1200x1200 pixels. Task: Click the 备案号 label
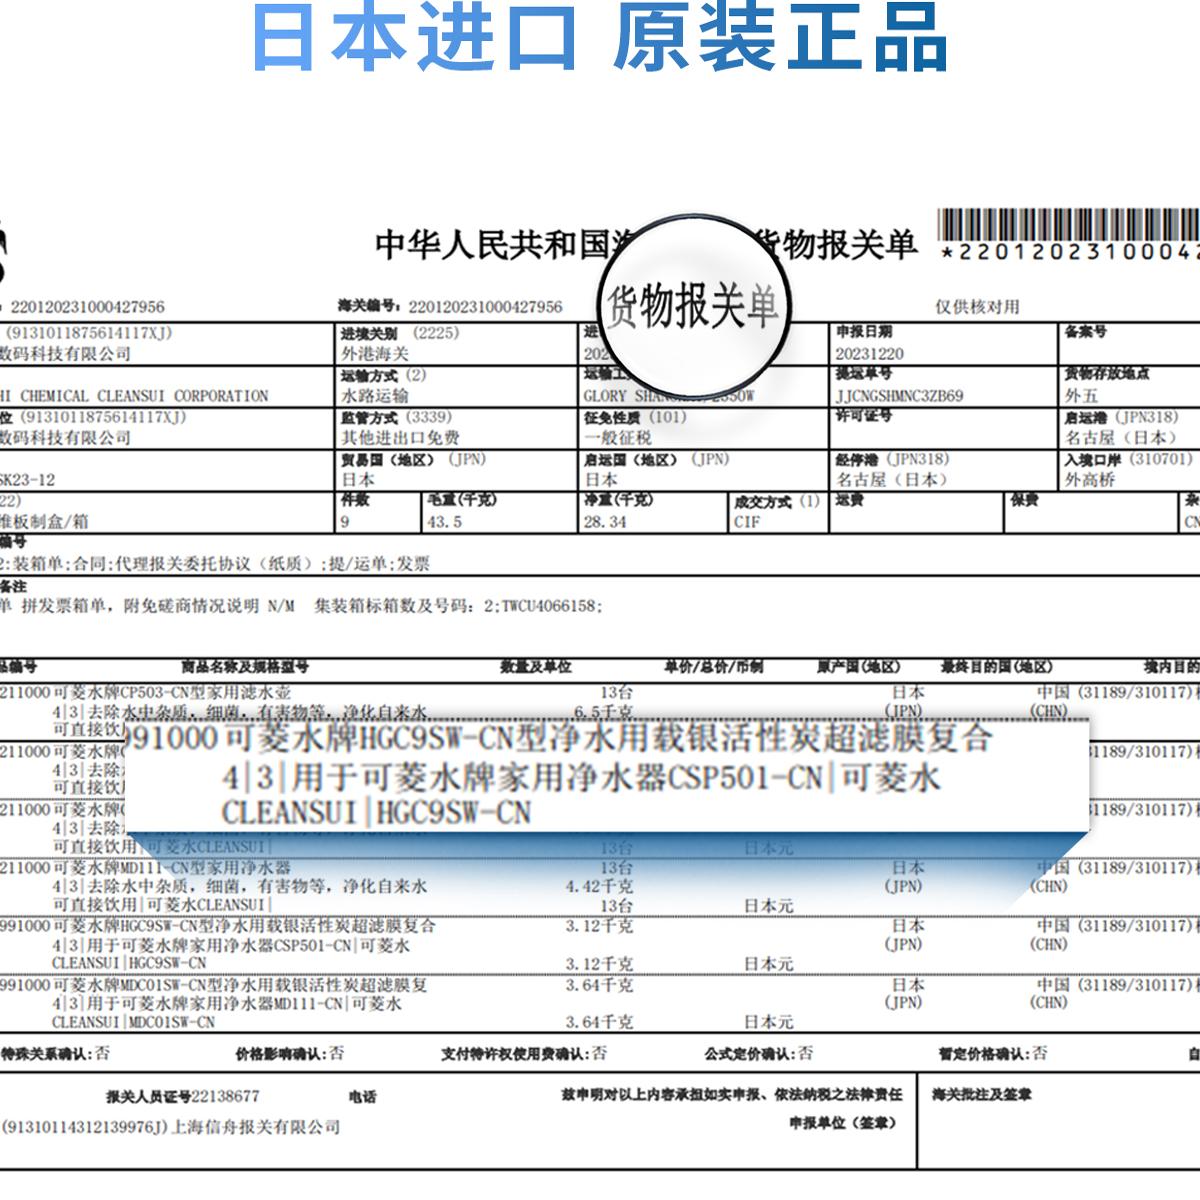1085,331
